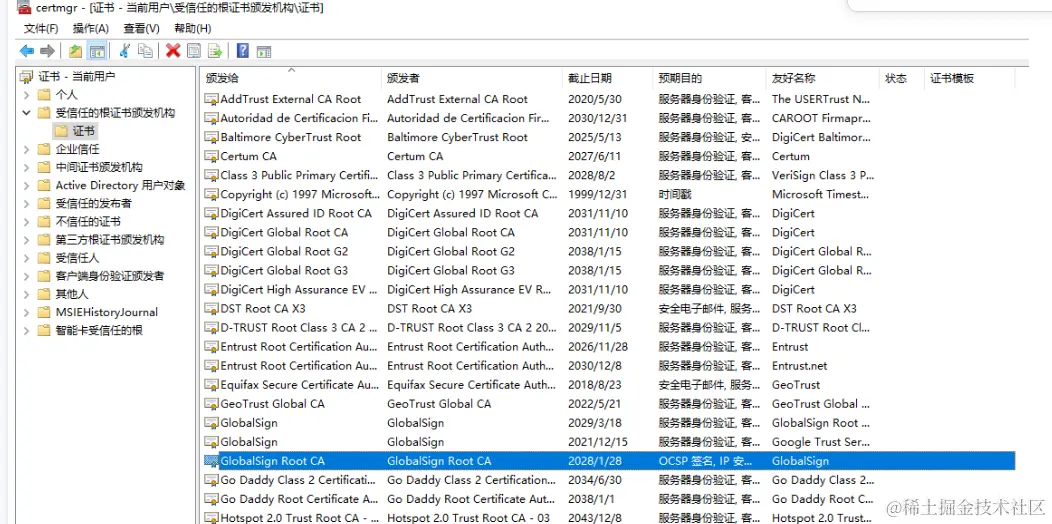Click certificate icon beside DigiCert Global Root G2
Screen dimensions: 1052x524
pos(211,252)
